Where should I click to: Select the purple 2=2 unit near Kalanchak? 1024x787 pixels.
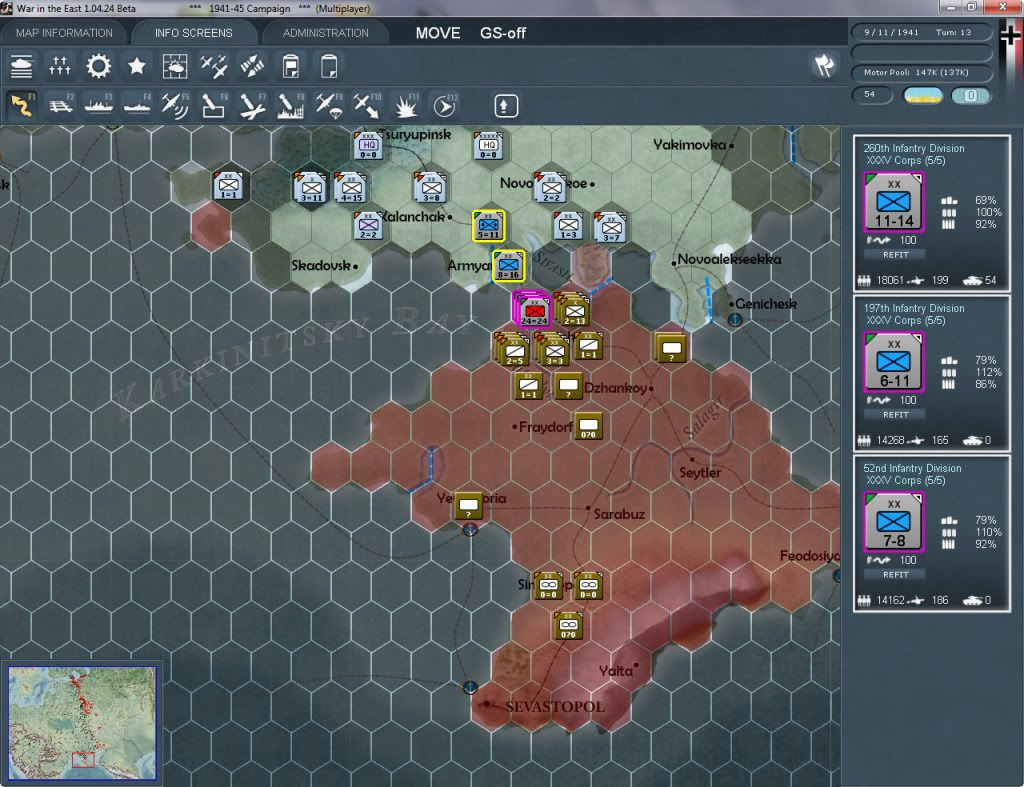[368, 226]
